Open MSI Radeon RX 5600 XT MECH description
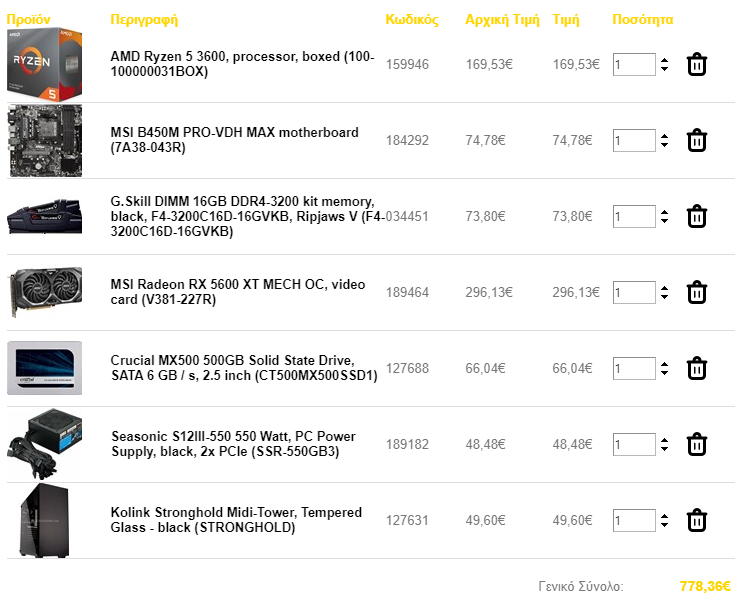737x600 pixels. coord(237,292)
